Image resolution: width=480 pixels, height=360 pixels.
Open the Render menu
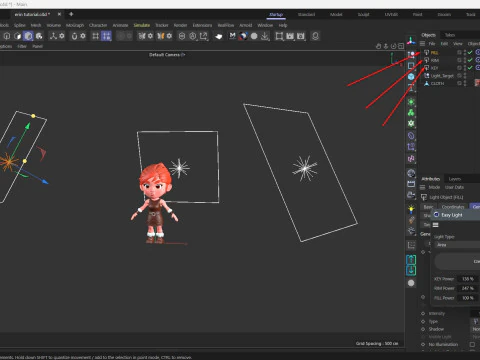click(x=180, y=25)
